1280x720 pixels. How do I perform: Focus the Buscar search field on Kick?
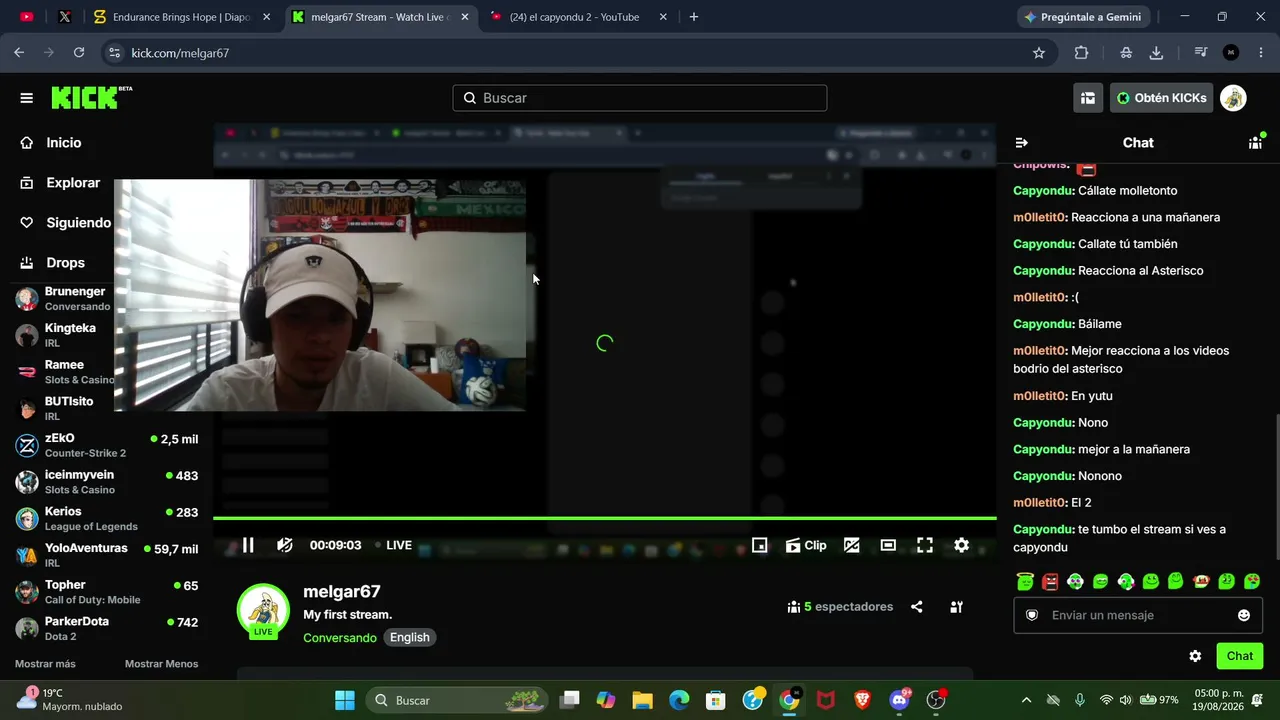click(640, 98)
